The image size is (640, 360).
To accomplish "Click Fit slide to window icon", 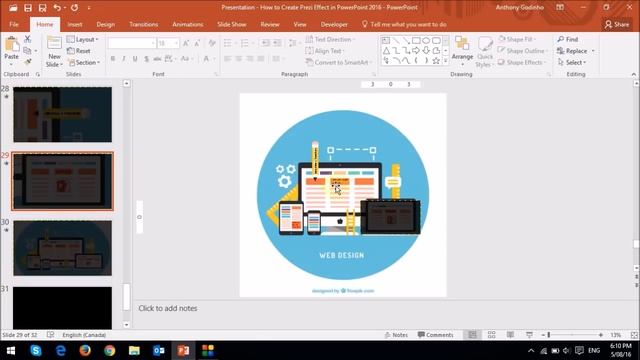I will 634,335.
